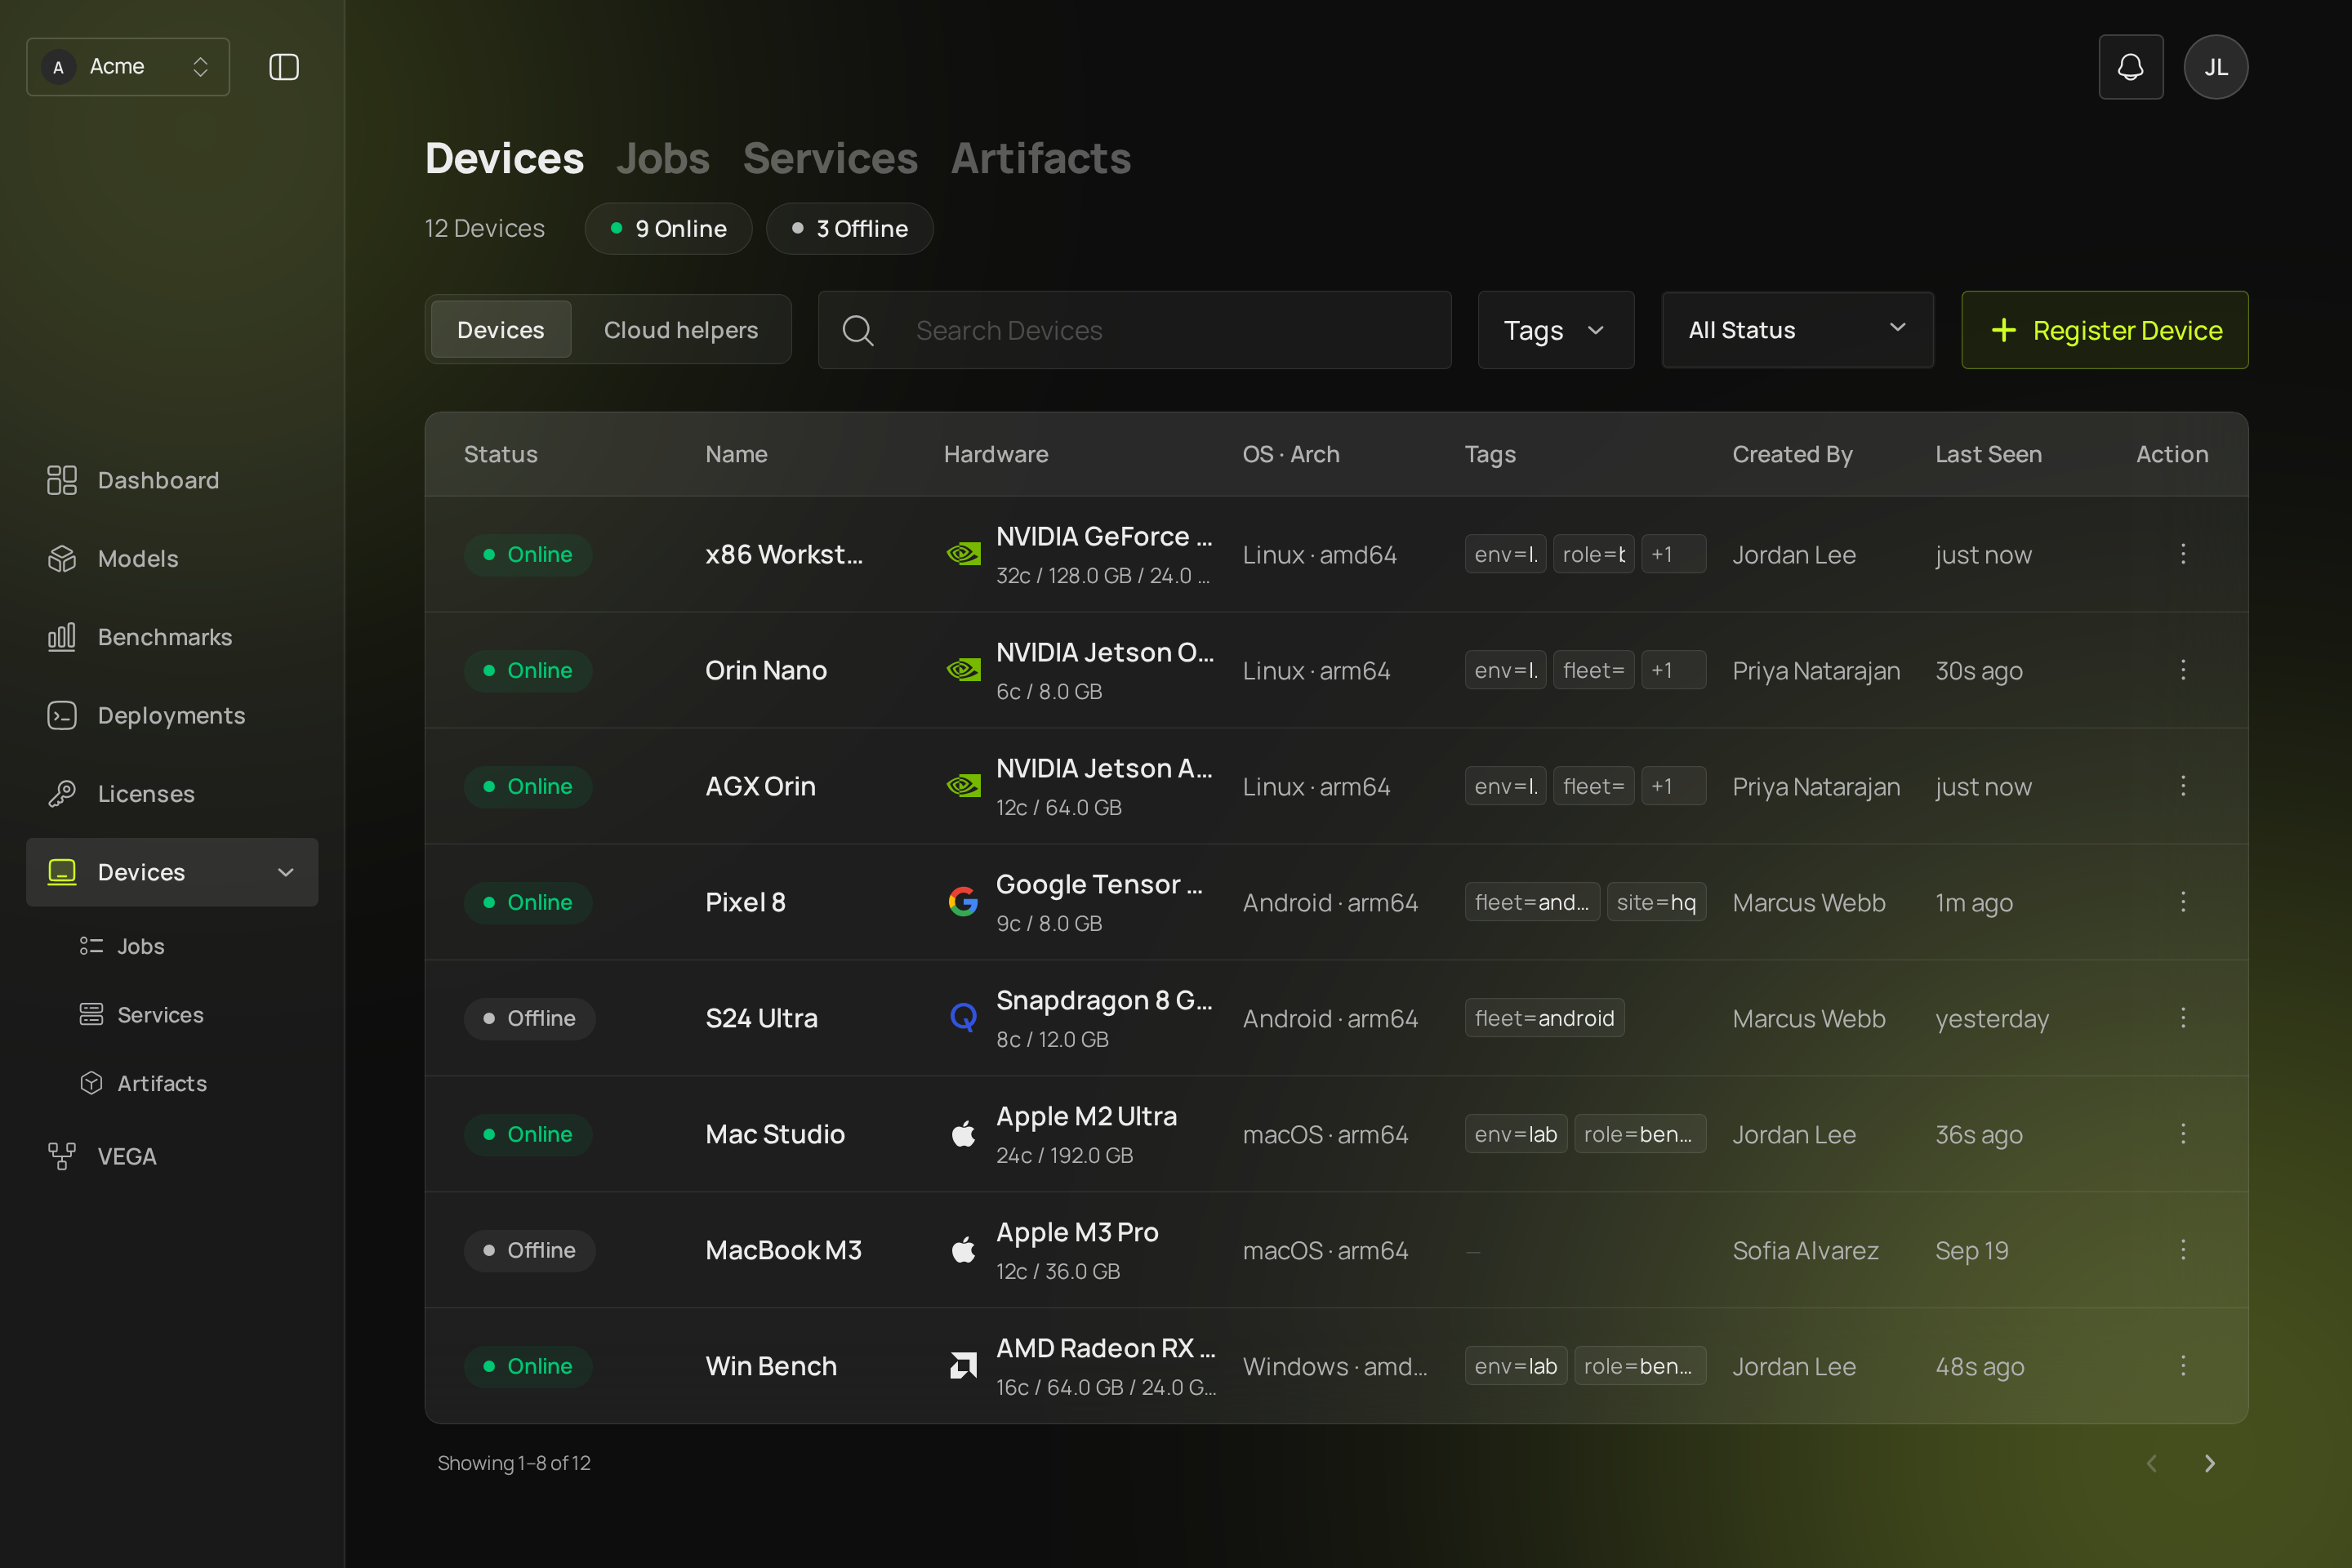Click in the Search Devices field
2352x1568 pixels.
tap(1134, 330)
